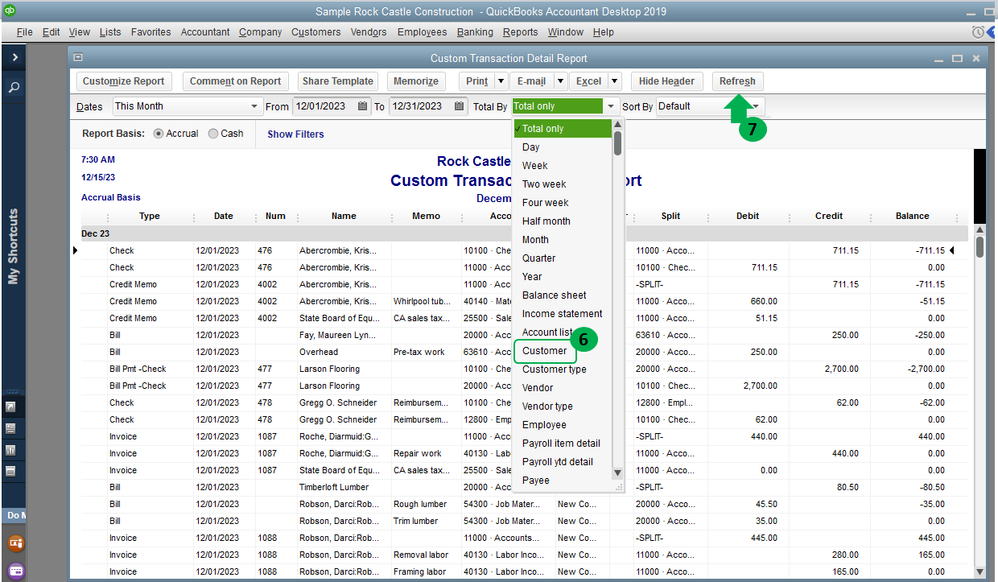Click the Show Filters link
This screenshot has width=998, height=582.
pos(295,134)
